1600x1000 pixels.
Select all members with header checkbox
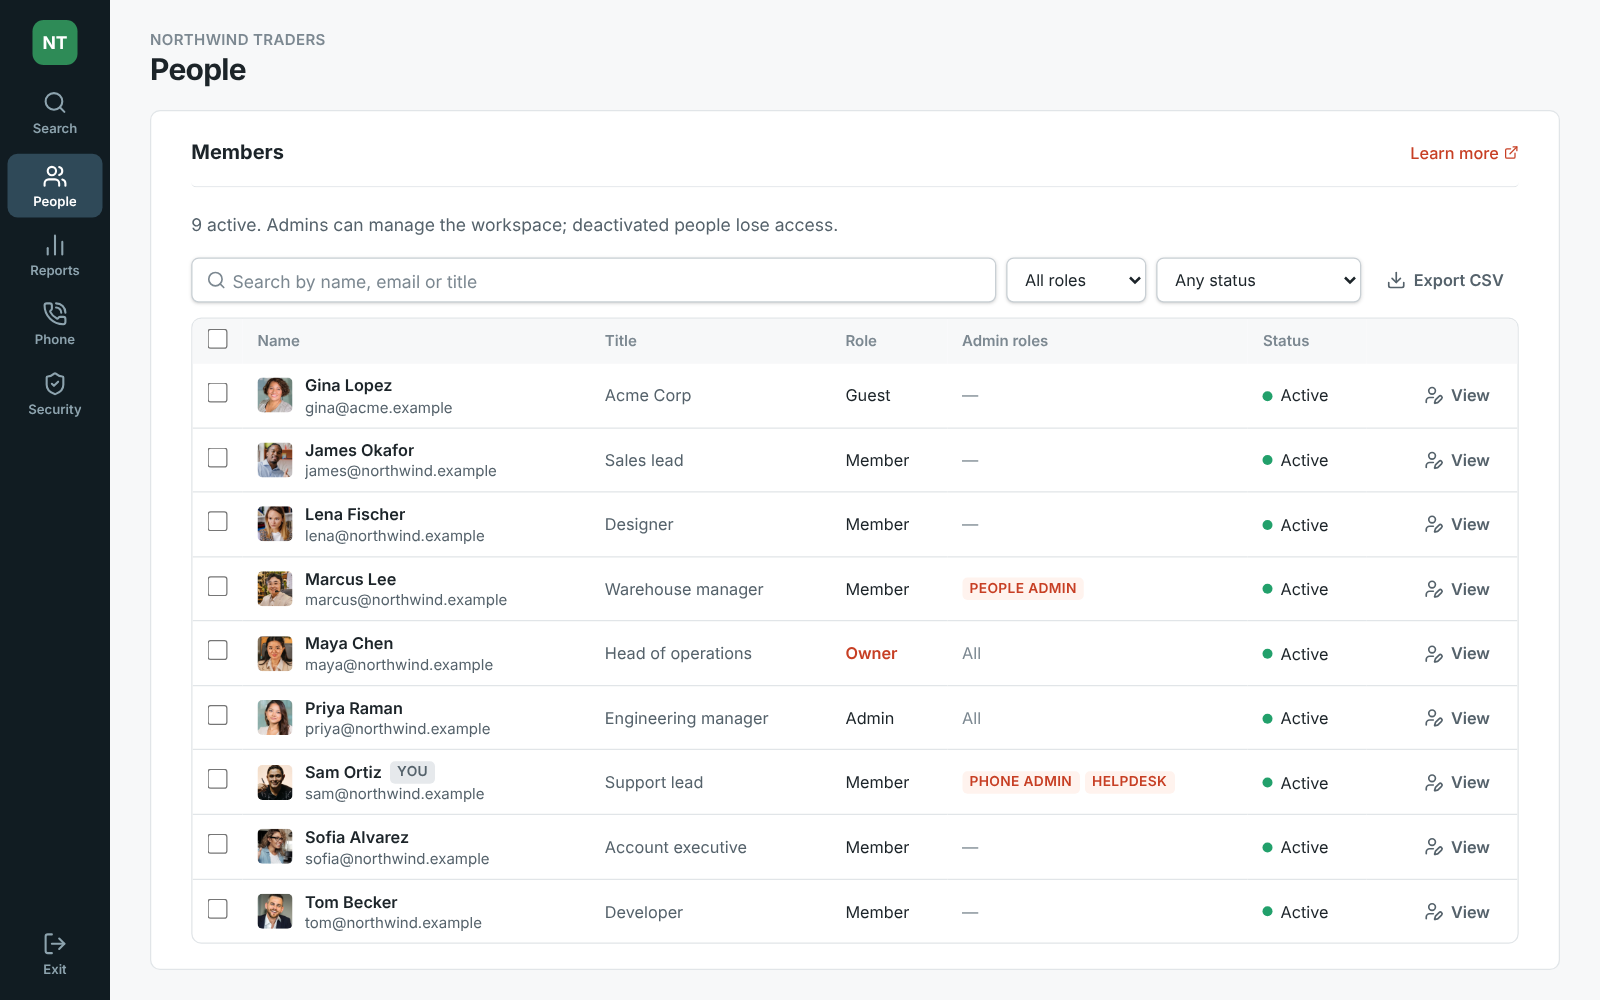coord(218,340)
